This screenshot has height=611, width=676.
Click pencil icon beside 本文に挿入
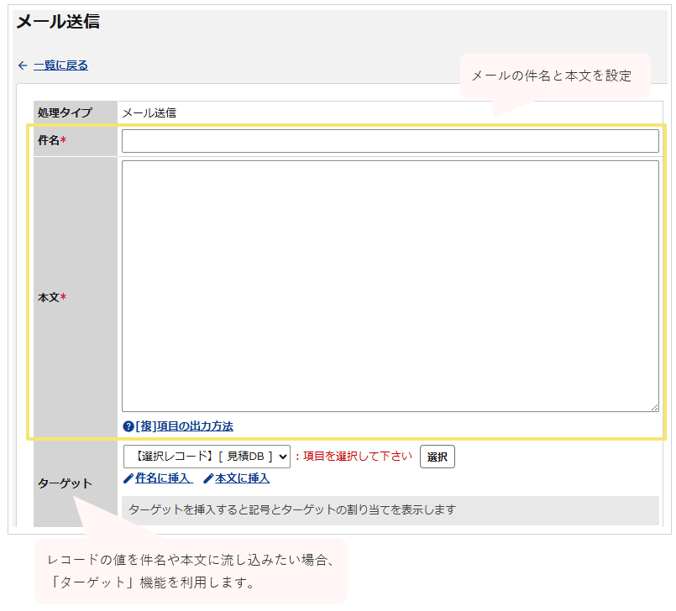point(209,478)
